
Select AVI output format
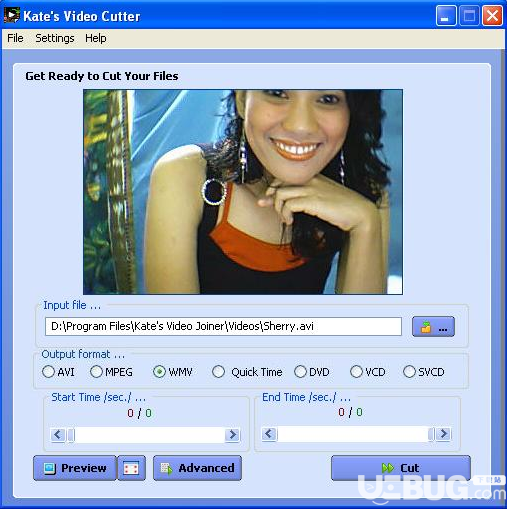click(58, 372)
